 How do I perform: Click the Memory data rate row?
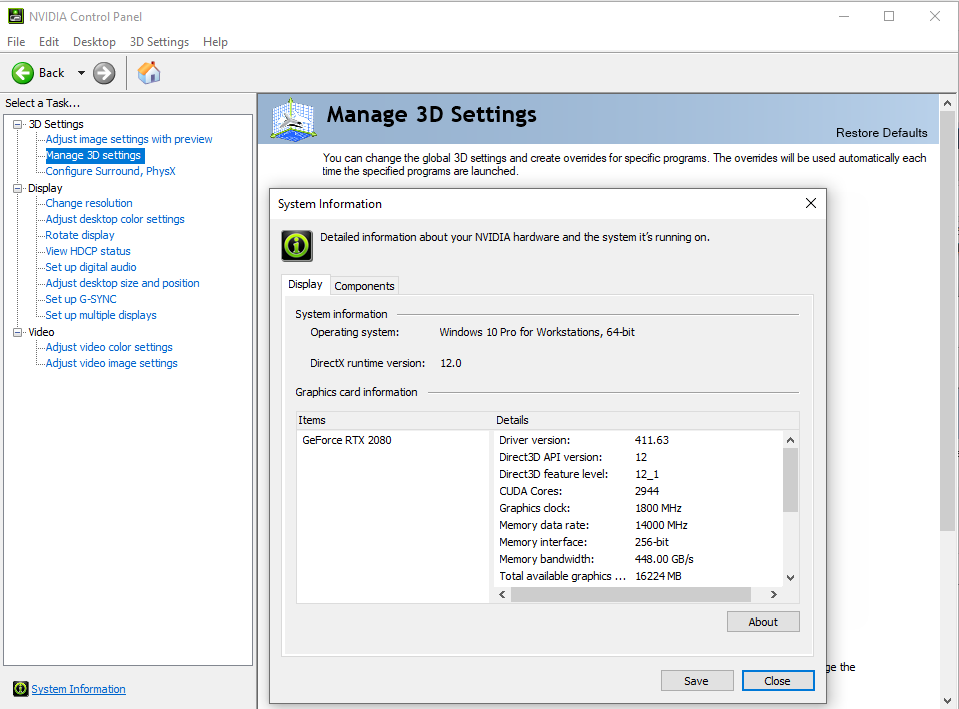638,525
